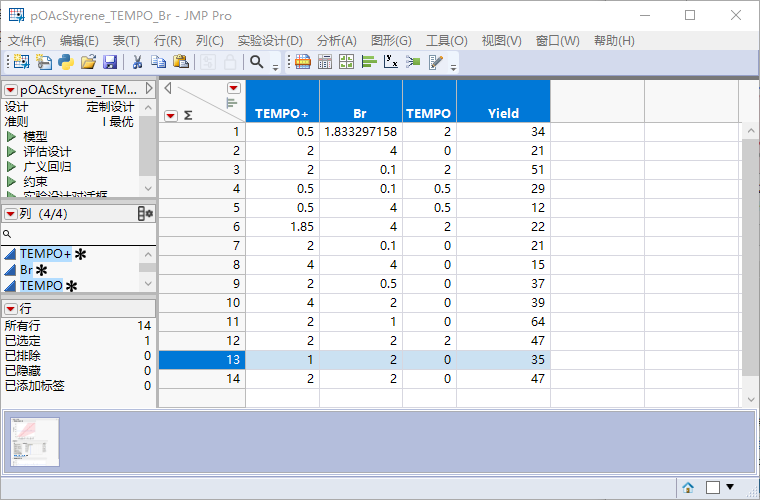Click the Cut scissors icon
The image size is (760, 500).
pos(138,62)
